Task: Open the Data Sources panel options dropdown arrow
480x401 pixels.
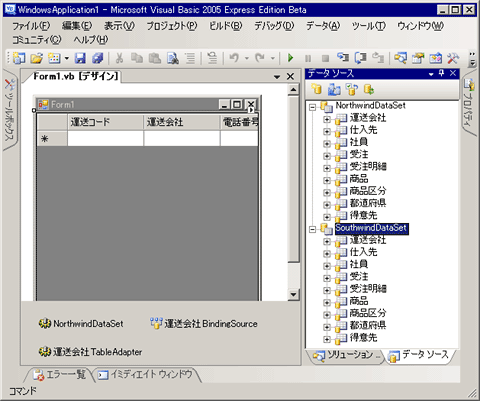Action: point(431,74)
